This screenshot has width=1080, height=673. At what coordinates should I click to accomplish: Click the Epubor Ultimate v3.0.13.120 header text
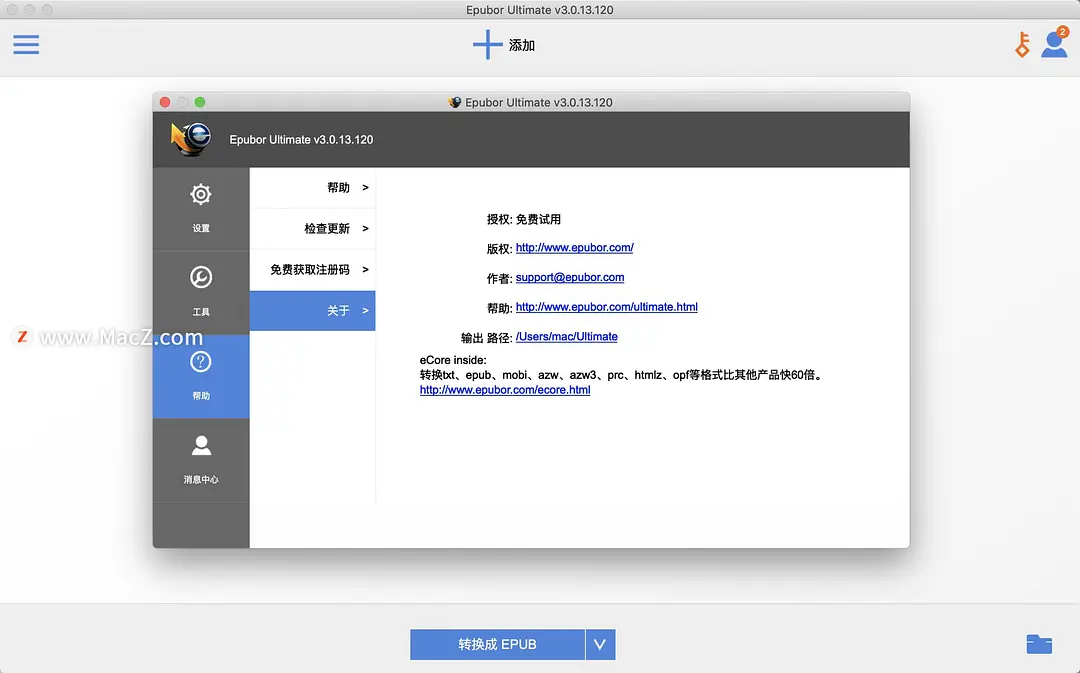tap(301, 140)
